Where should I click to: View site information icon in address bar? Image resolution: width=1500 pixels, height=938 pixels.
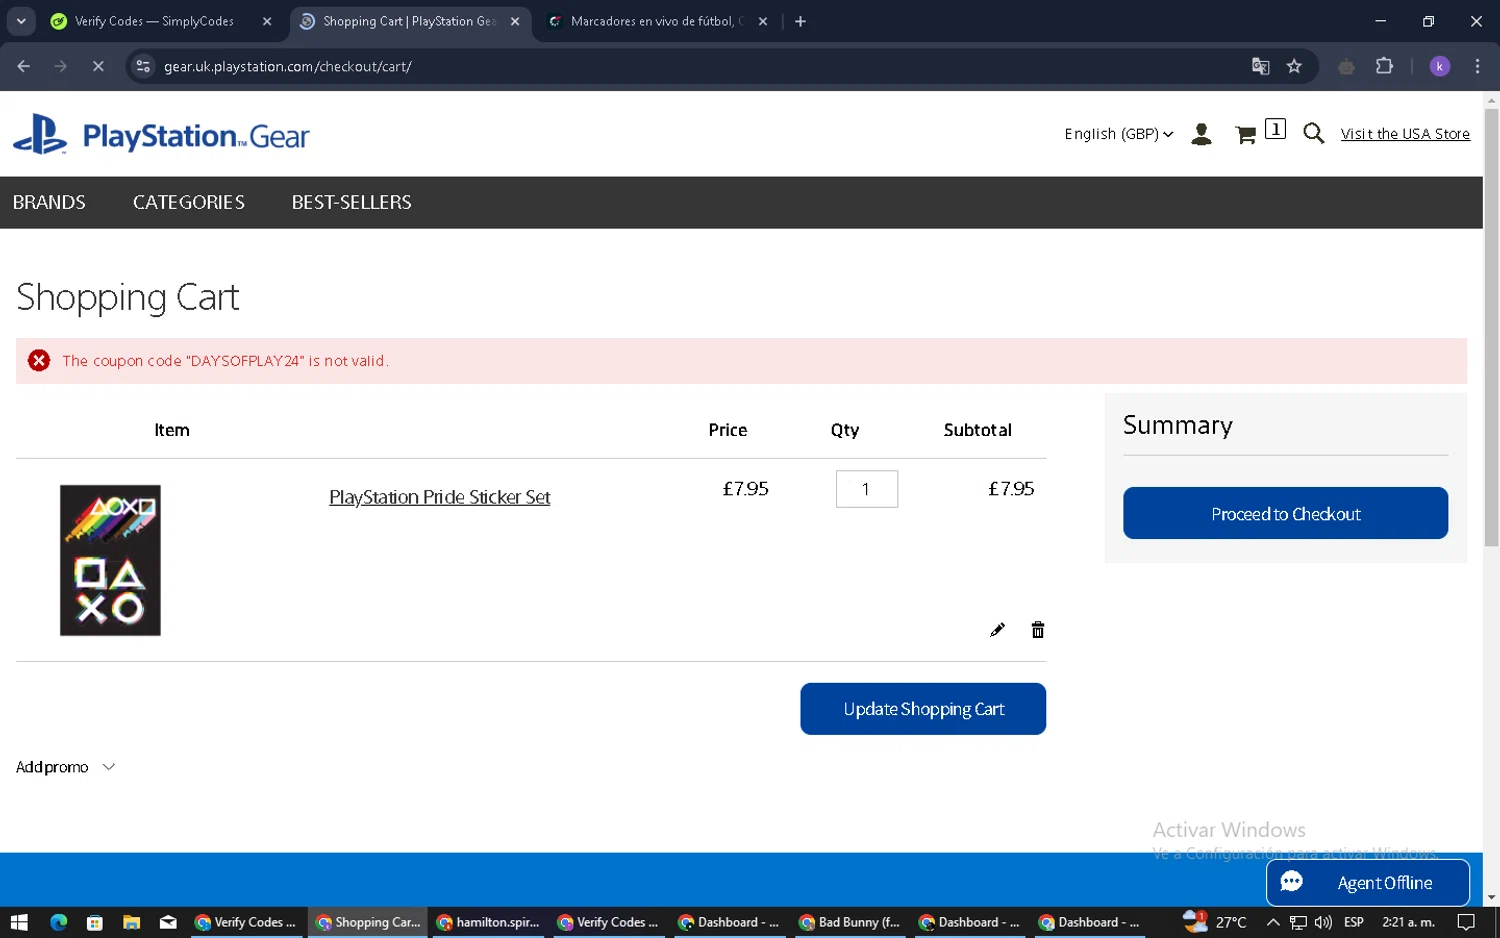[143, 66]
